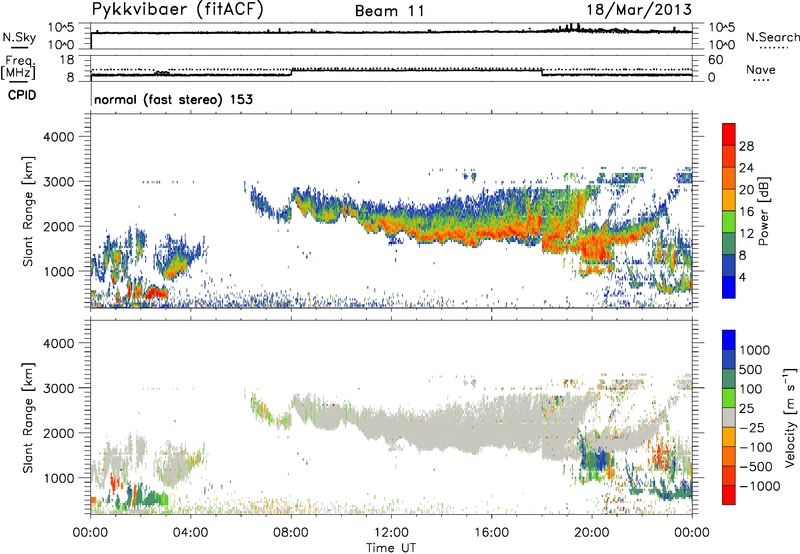The height and width of the screenshot is (554, 800).
Task: Click the Slant Range label of power panel
Action: 28,211
